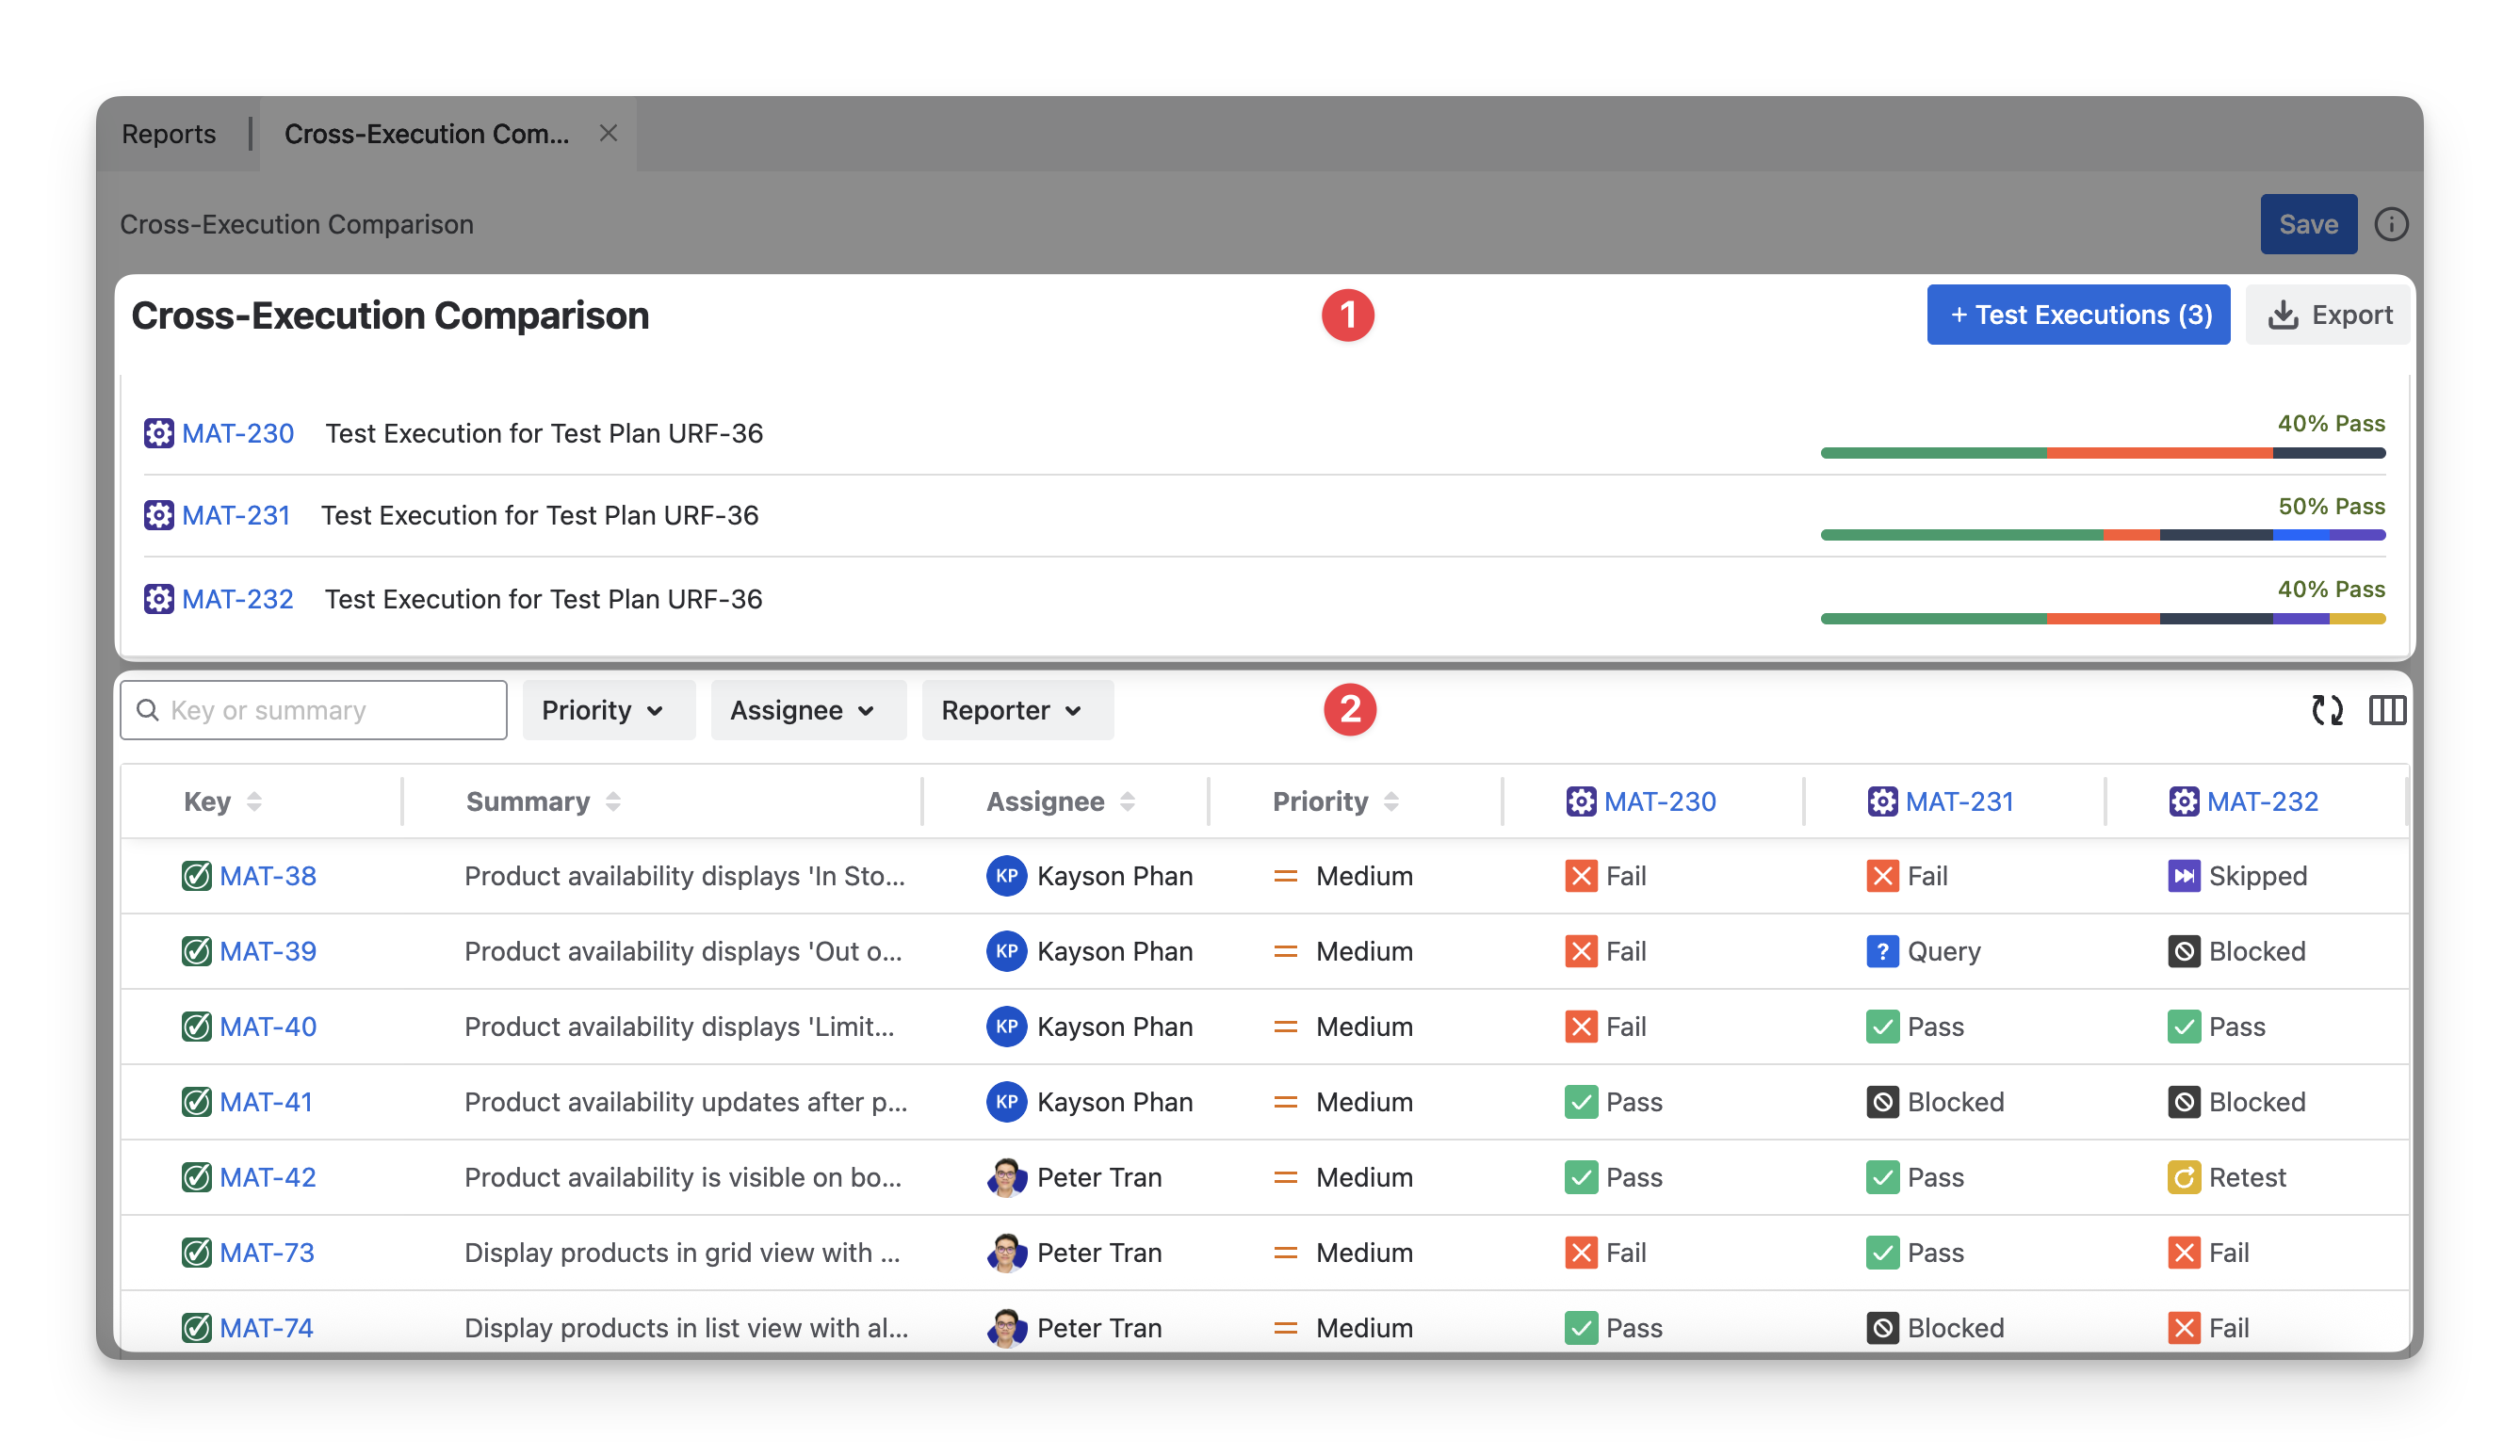This screenshot has height=1456, width=2520.
Task: Click the Query status icon for MAT-39
Action: 1882,951
